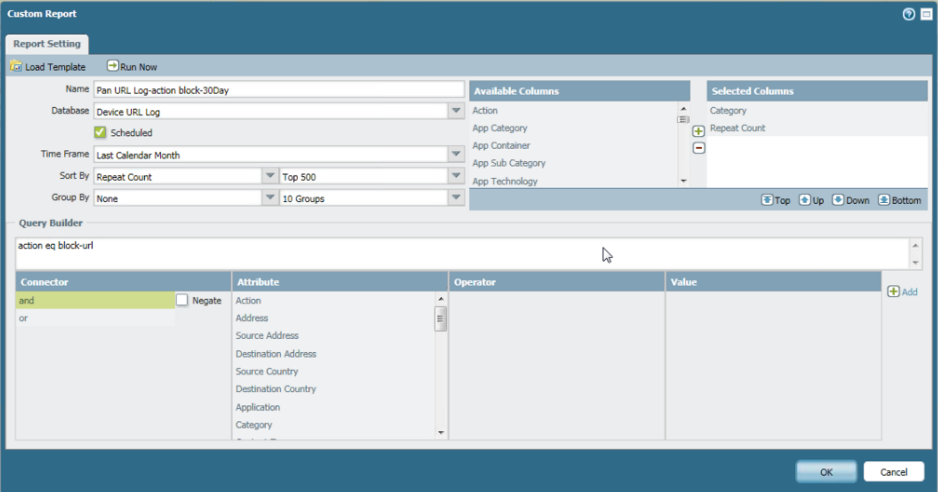
Task: Enable the Negate checkbox
Action: tap(182, 300)
